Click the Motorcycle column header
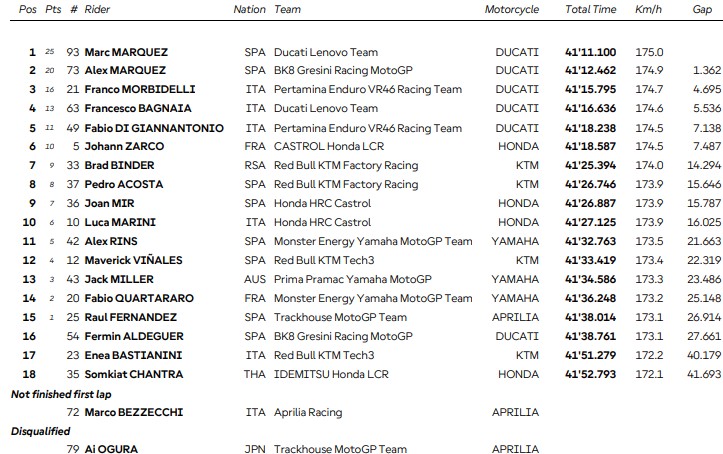This screenshot has height=454, width=723. tap(511, 10)
